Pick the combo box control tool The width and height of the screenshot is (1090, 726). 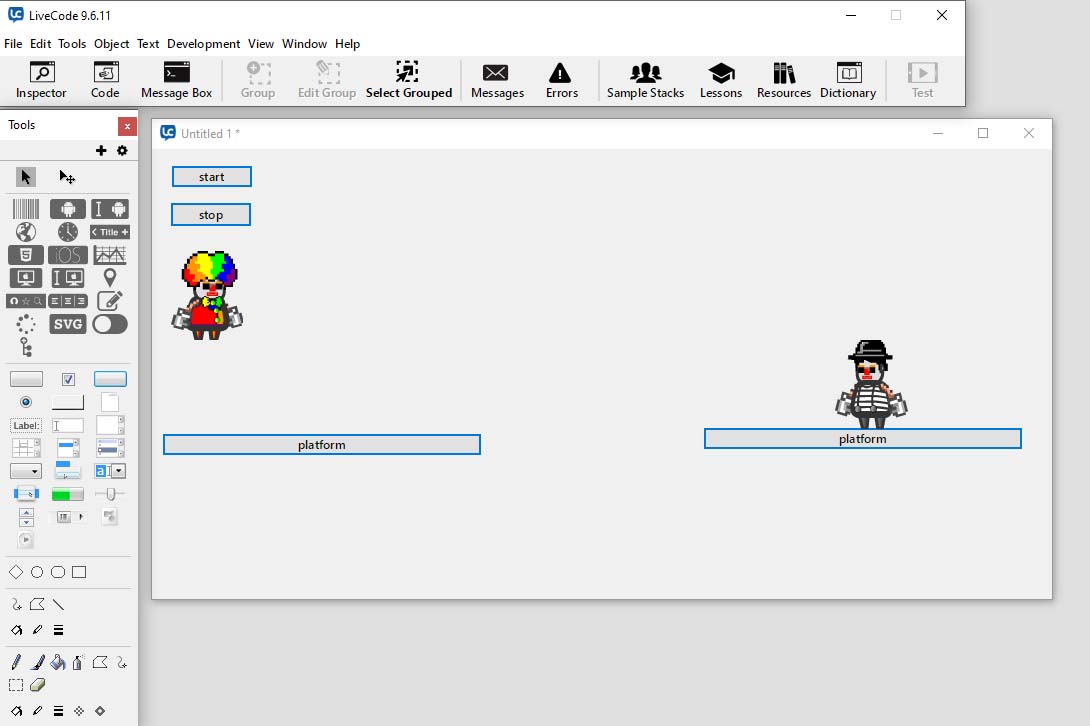click(x=110, y=471)
